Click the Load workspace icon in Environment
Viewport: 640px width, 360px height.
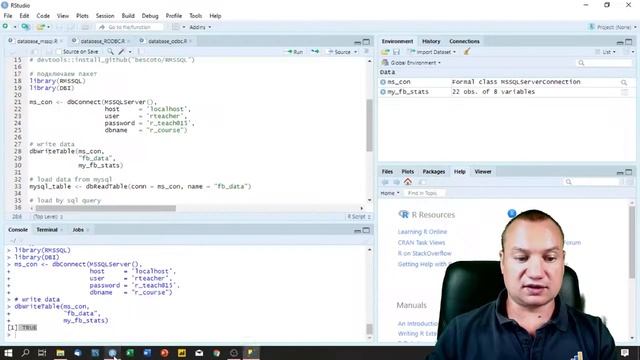tap(385, 52)
